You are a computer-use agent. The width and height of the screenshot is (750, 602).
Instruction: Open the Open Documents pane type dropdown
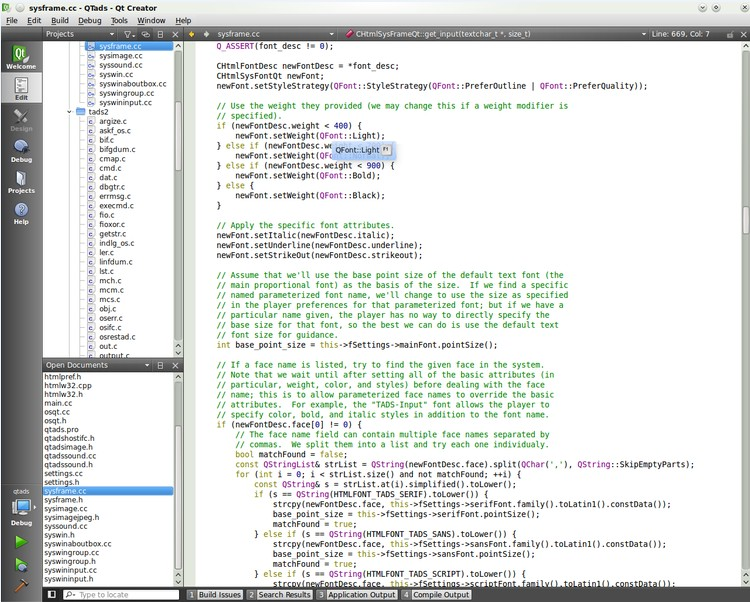[x=98, y=365]
